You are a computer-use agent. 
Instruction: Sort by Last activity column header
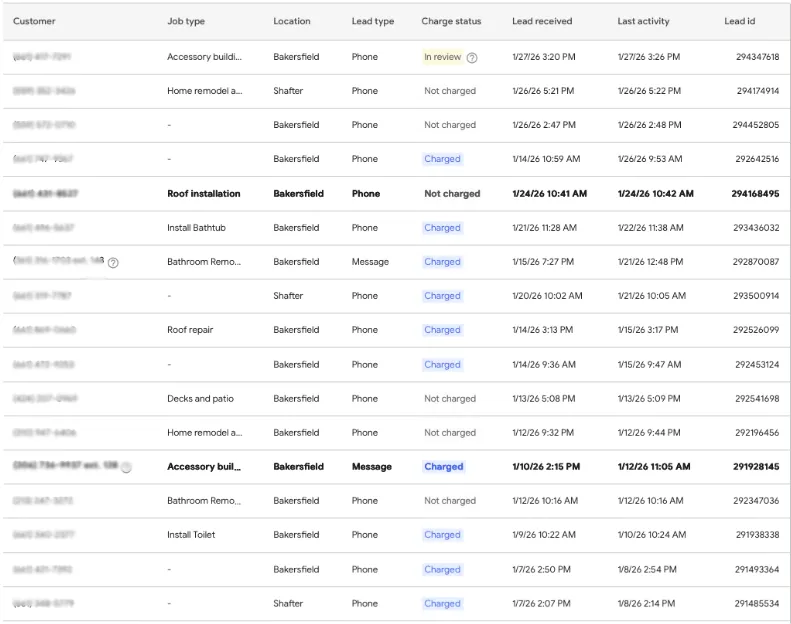[643, 21]
